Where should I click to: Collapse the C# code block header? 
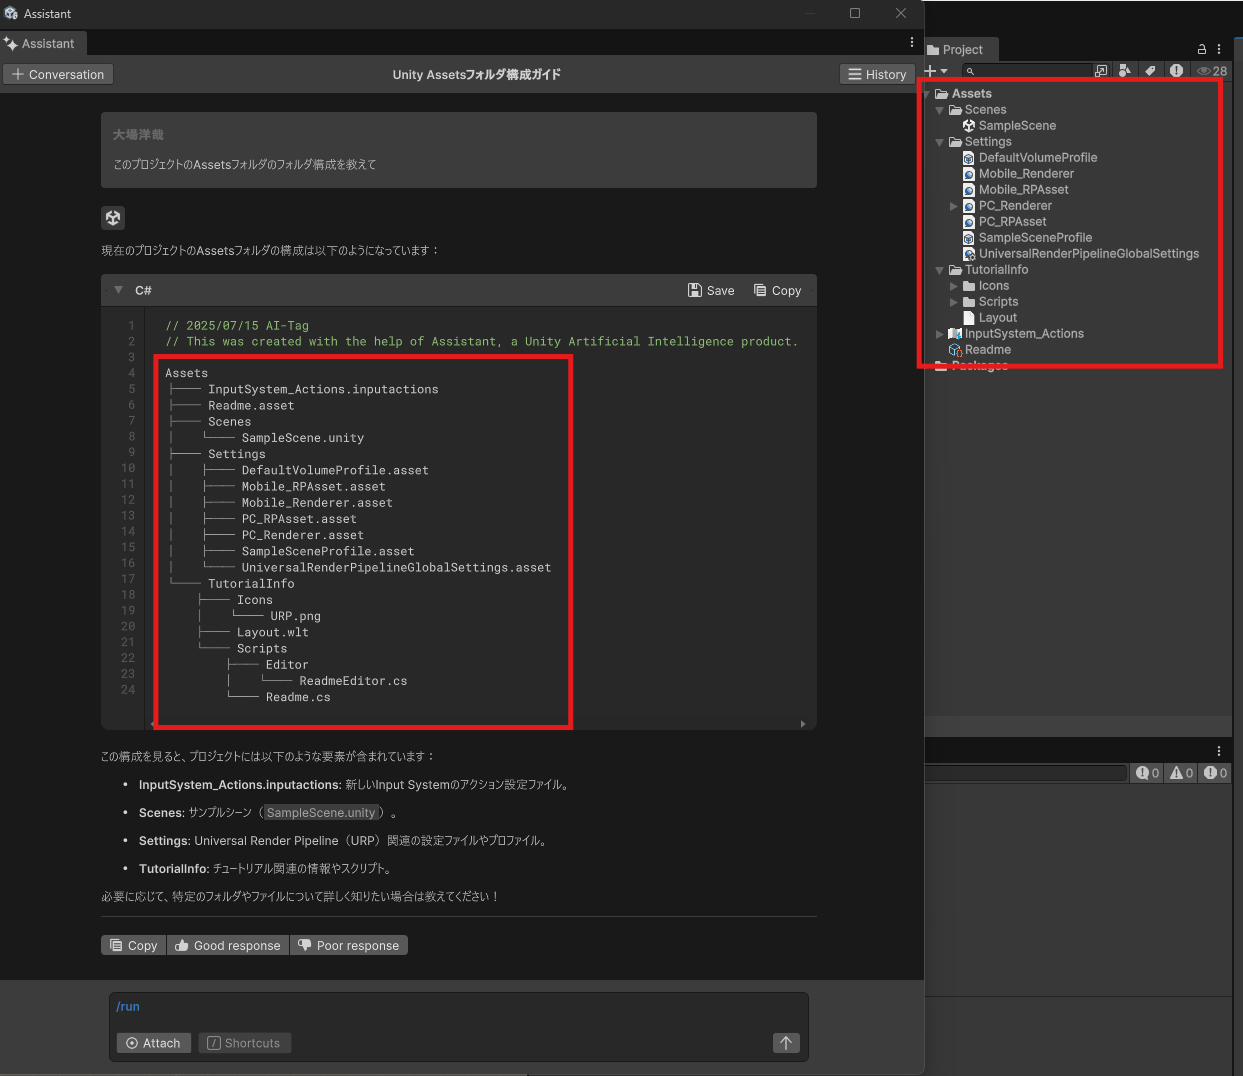pyautogui.click(x=118, y=290)
